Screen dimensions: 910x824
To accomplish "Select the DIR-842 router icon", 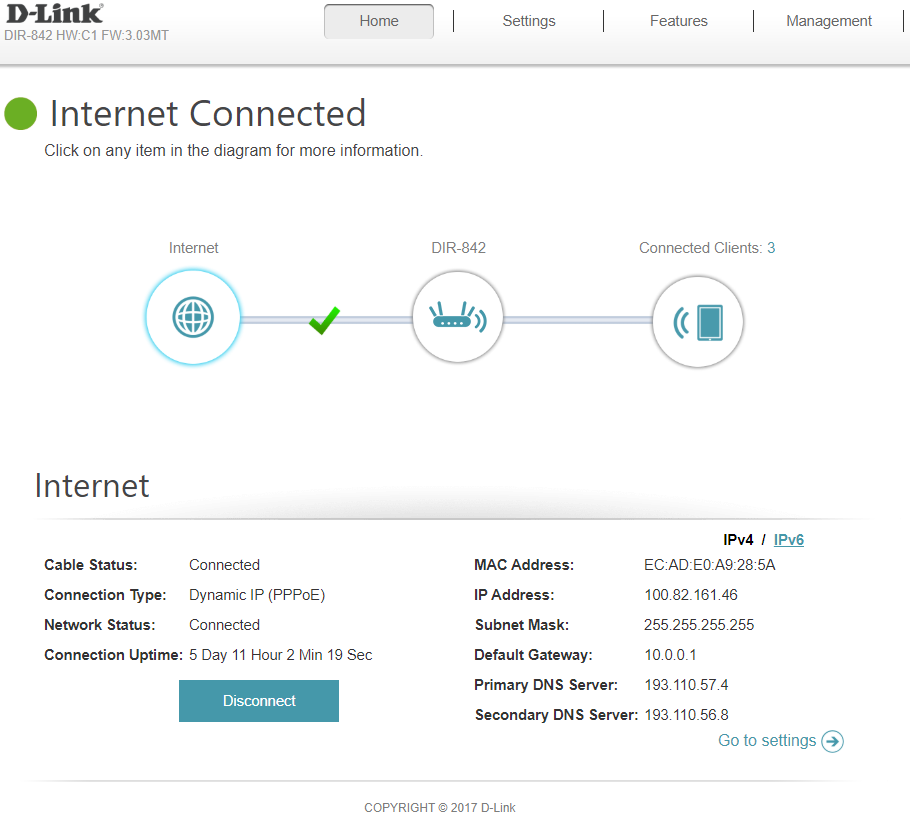I will (458, 317).
